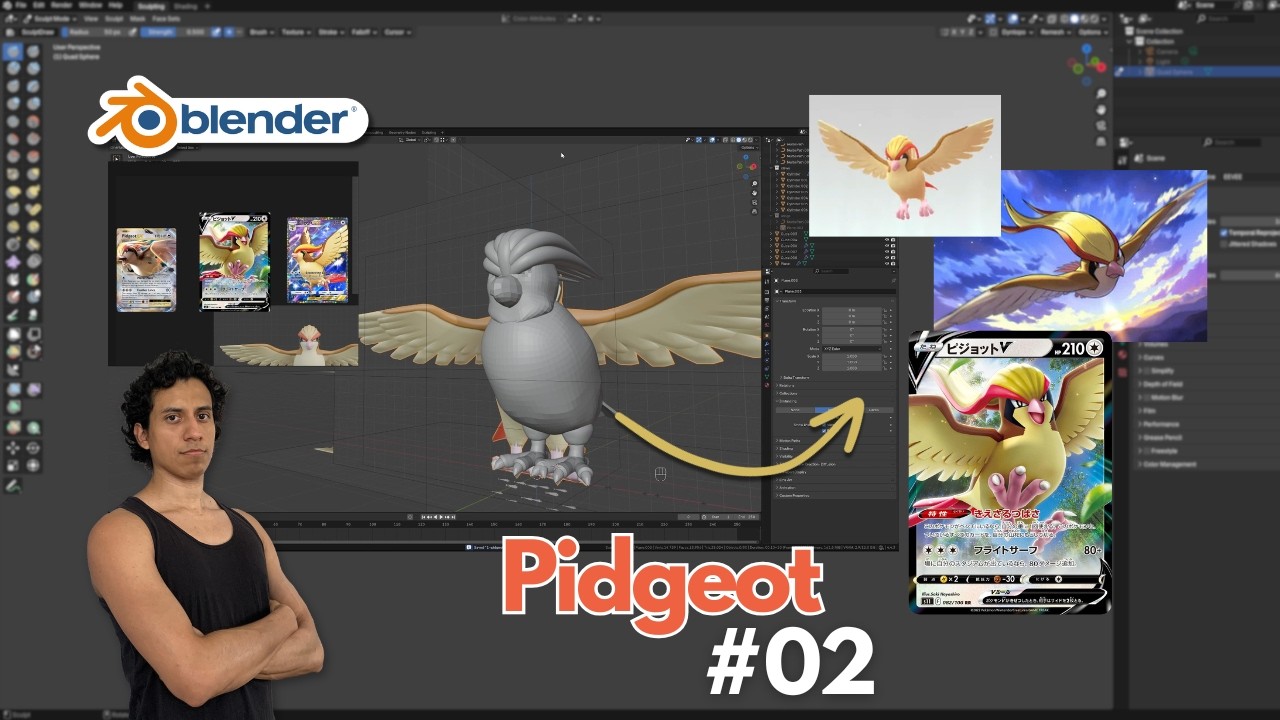
Task: Open the Brush settings dropdown
Action: (x=263, y=32)
